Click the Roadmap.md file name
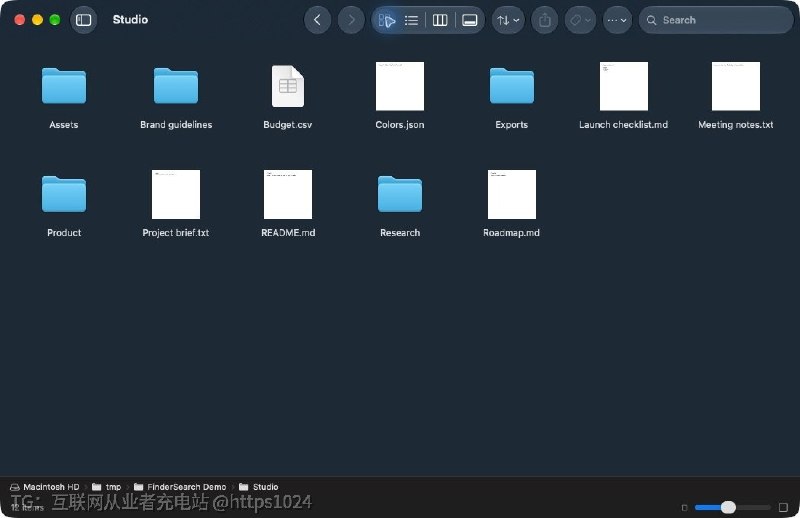The width and height of the screenshot is (800, 518). click(x=512, y=233)
